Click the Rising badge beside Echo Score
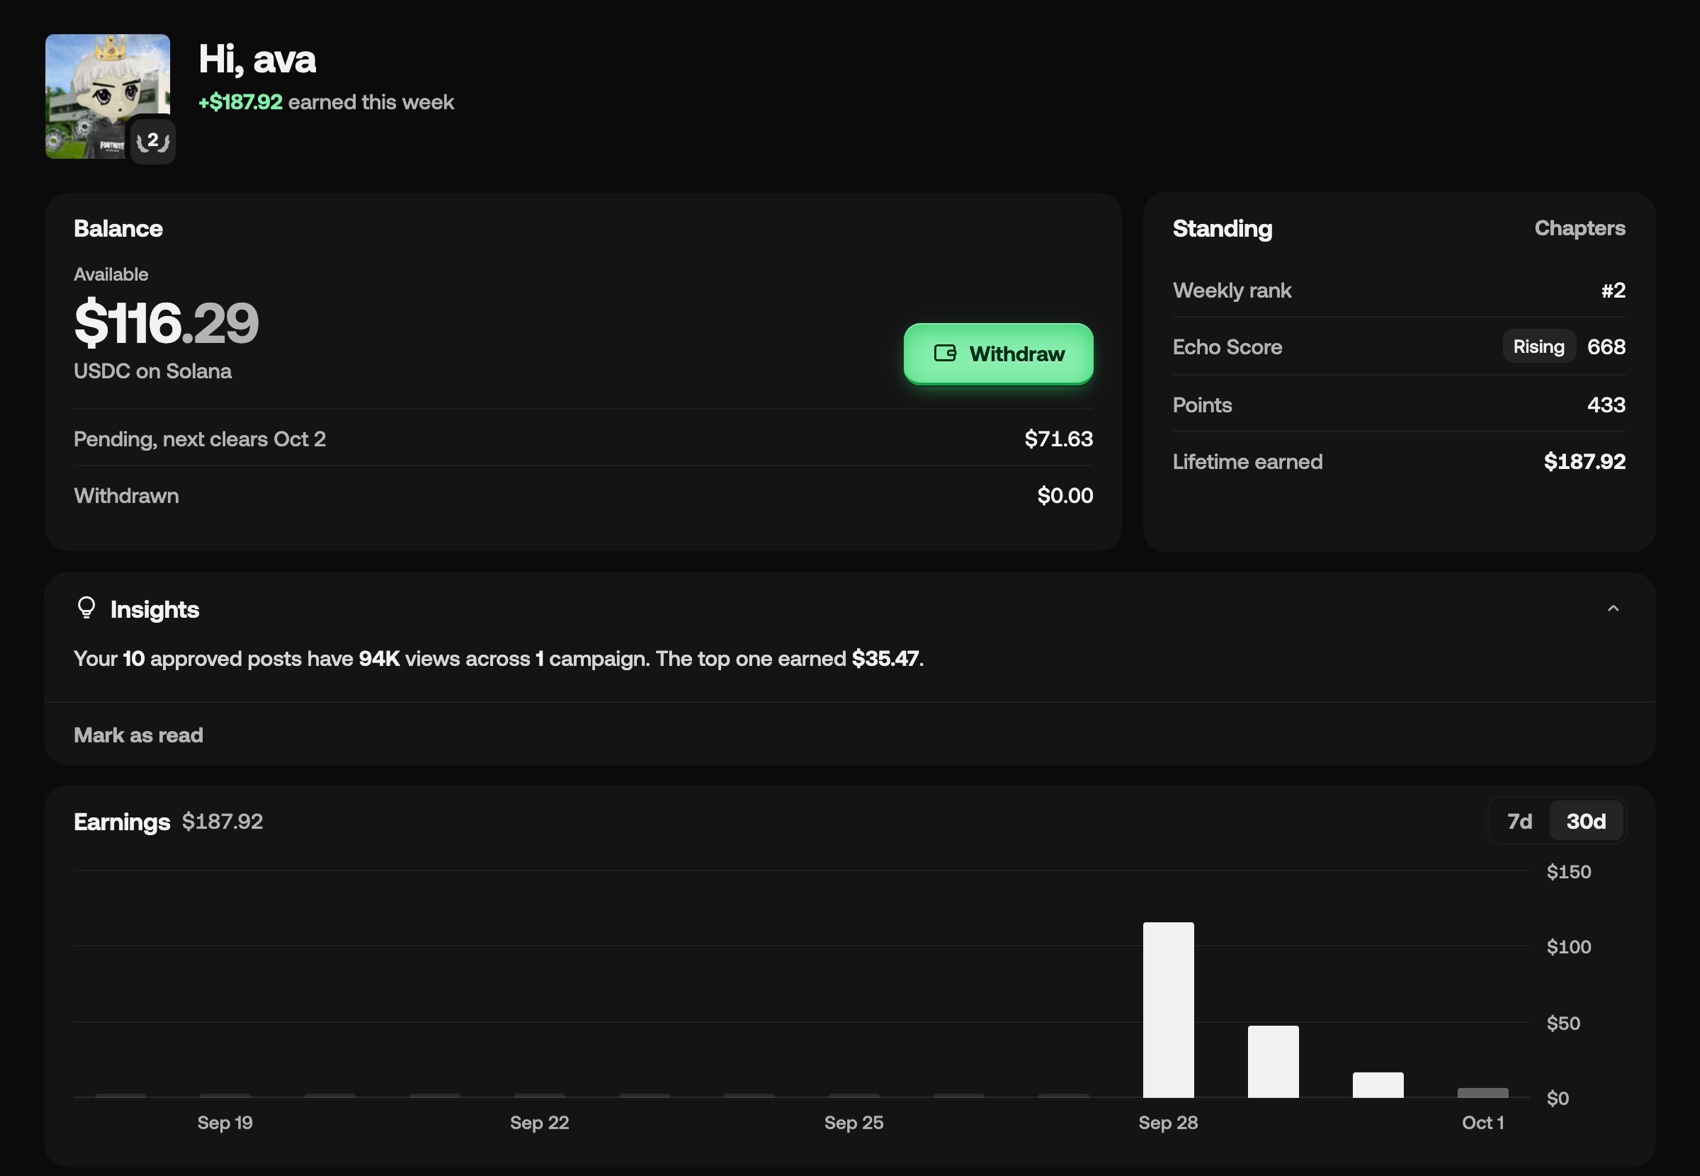Viewport: 1700px width, 1176px height. click(x=1538, y=346)
